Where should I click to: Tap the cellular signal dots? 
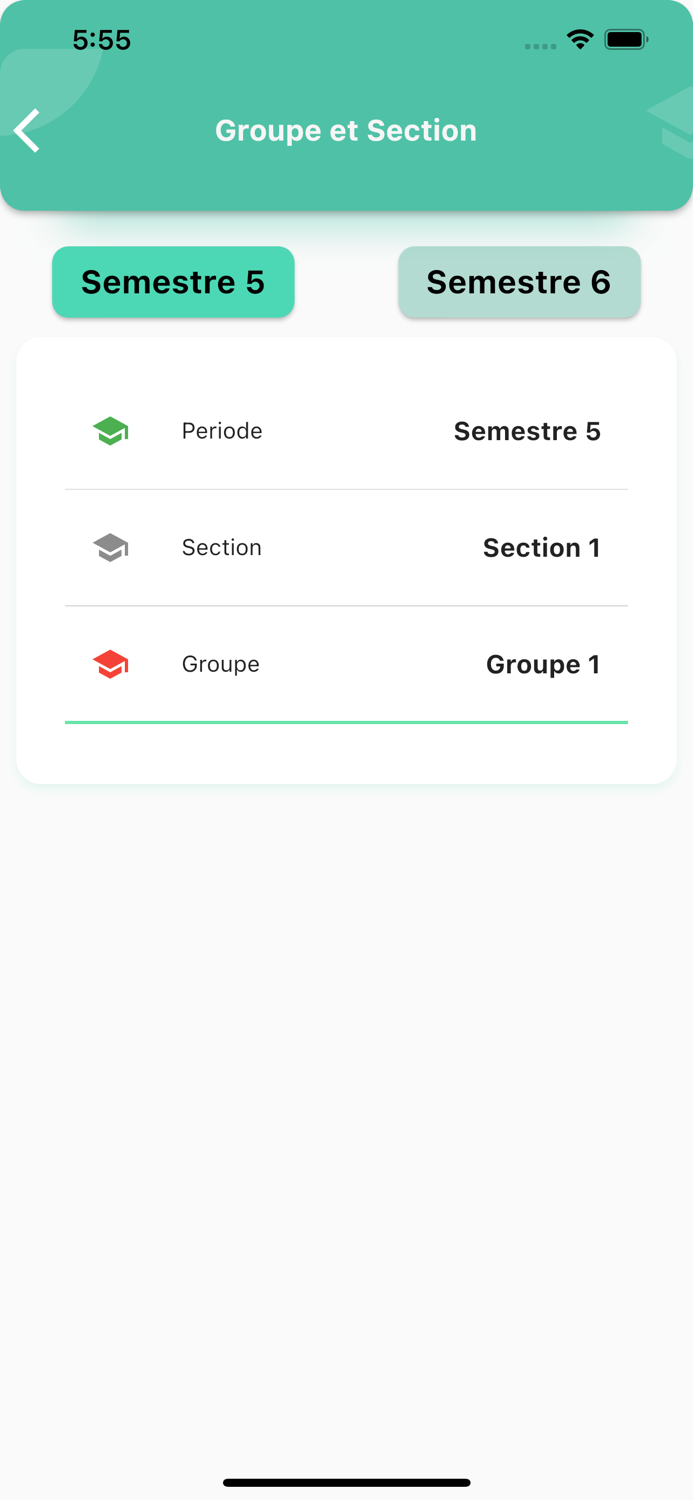click(x=540, y=46)
